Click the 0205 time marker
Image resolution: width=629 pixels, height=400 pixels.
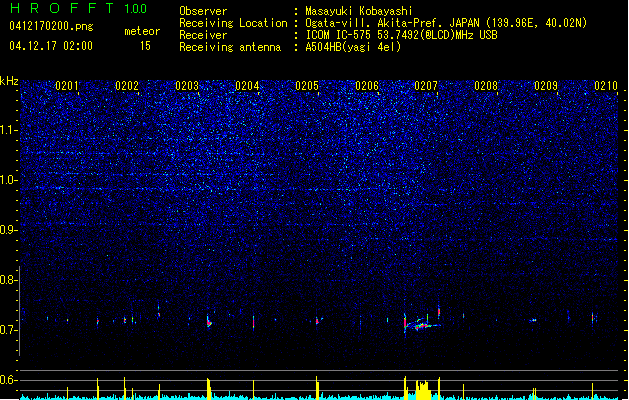click(307, 86)
